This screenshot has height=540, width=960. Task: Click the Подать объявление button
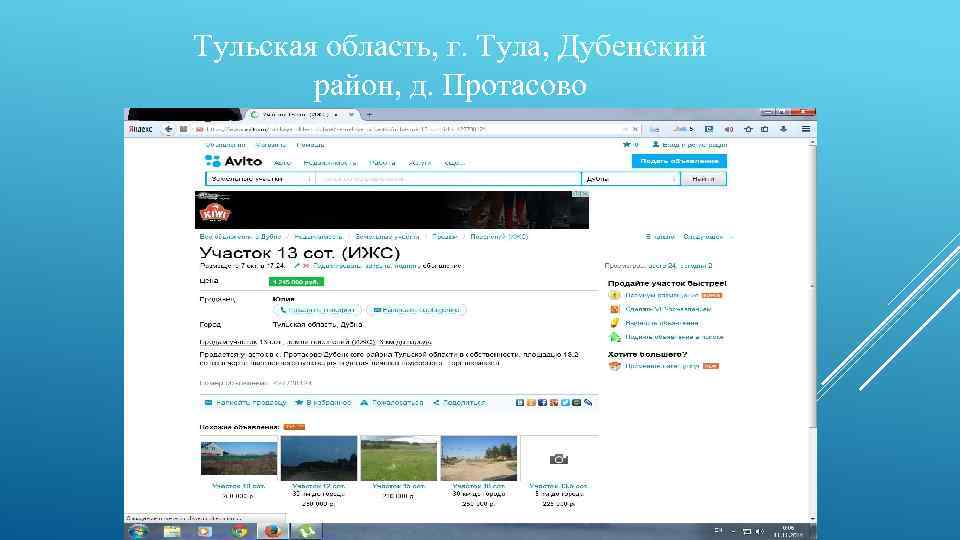pyautogui.click(x=679, y=161)
